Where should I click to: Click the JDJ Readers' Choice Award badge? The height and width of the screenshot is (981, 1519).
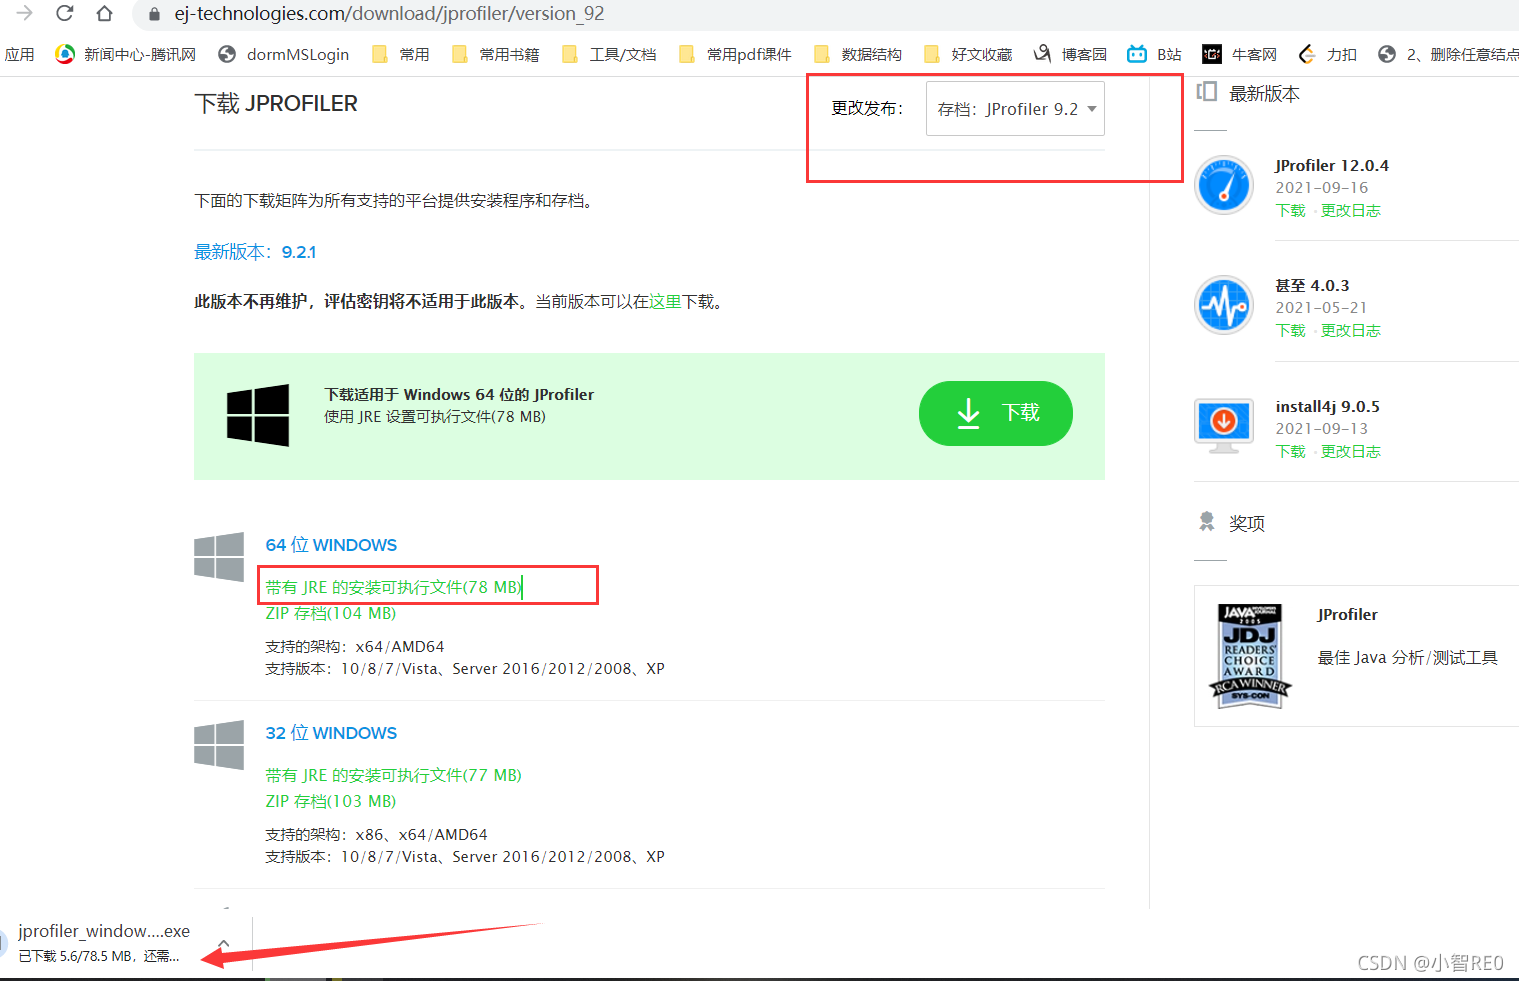1250,656
